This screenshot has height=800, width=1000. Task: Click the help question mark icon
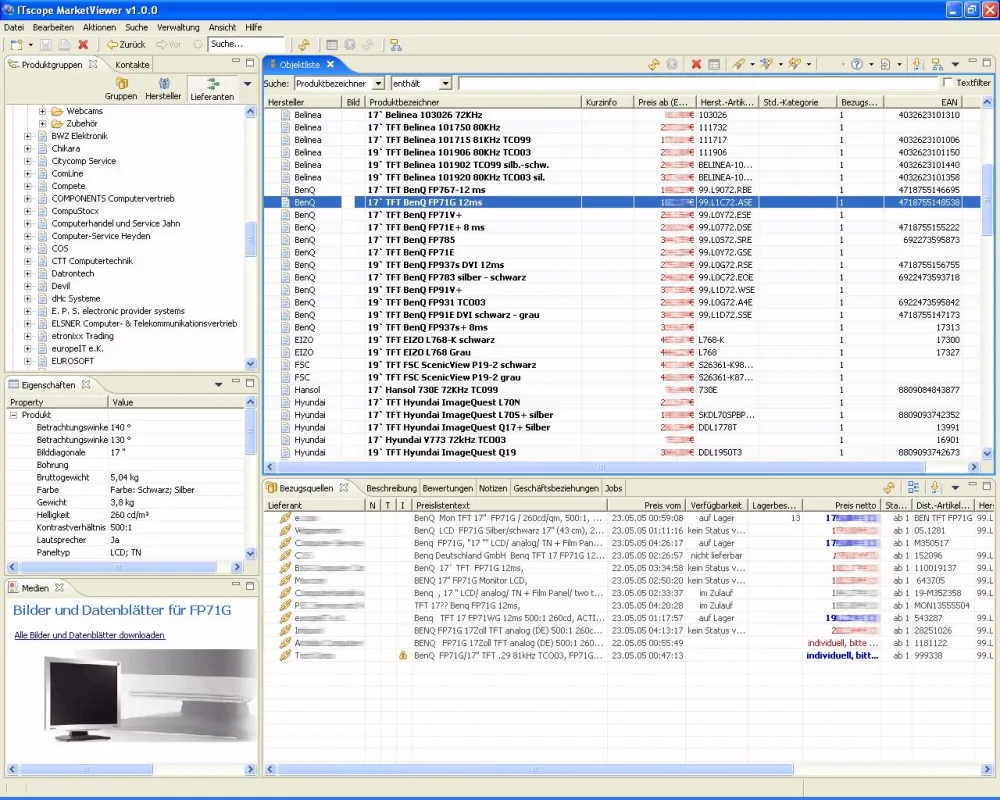pyautogui.click(x=857, y=64)
